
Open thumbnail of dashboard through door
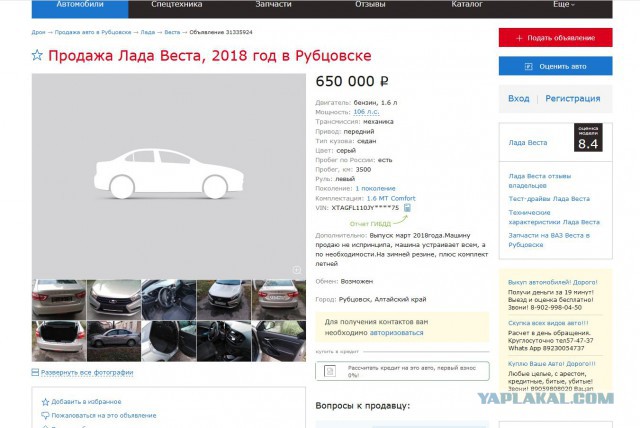click(x=224, y=341)
